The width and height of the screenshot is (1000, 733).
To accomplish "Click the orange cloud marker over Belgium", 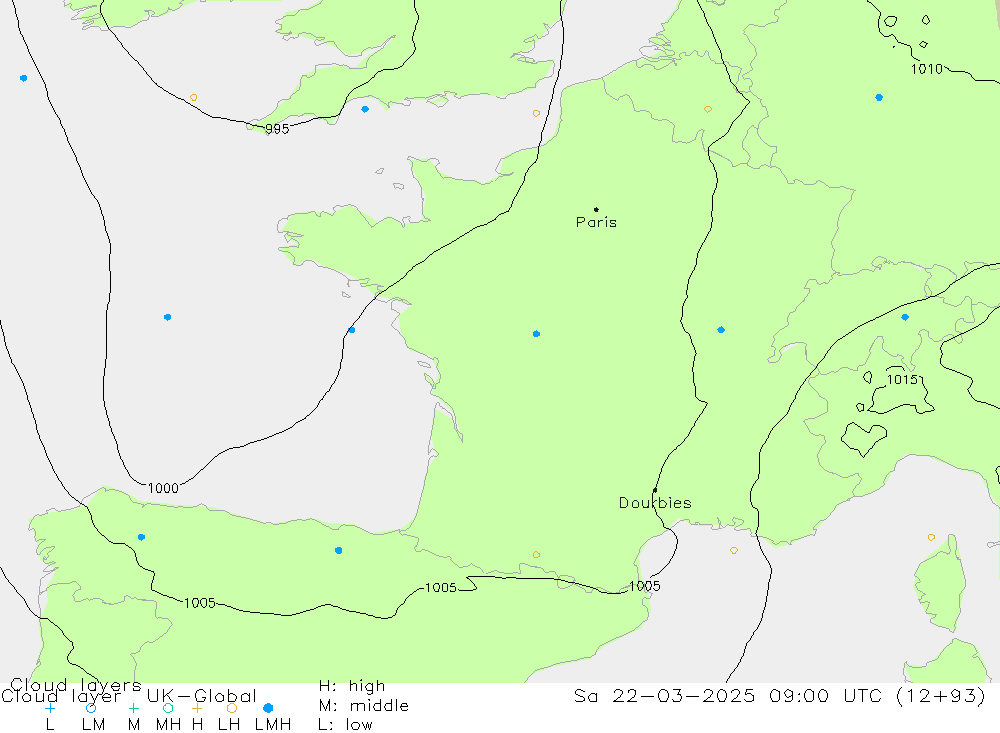I will point(708,110).
